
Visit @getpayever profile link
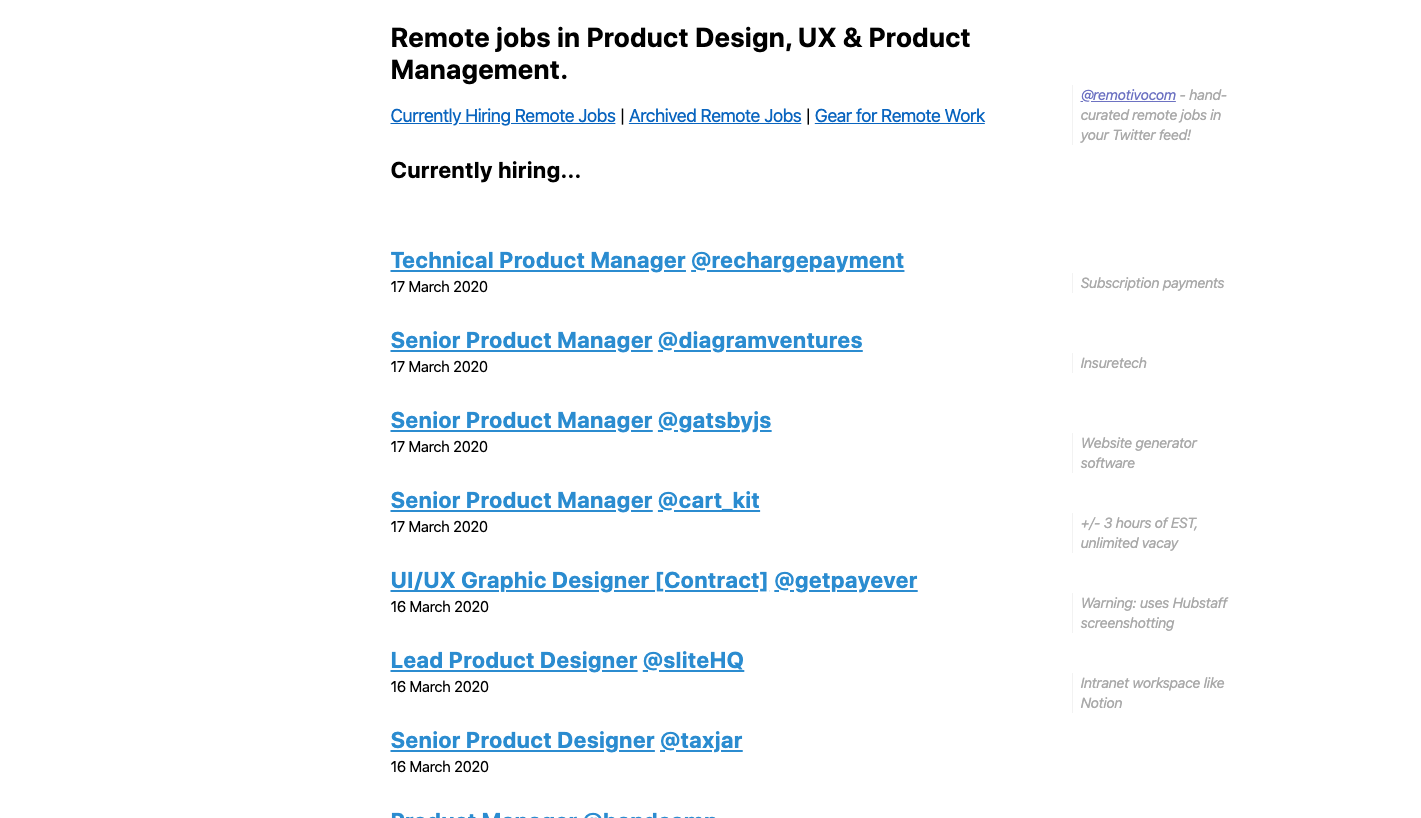point(846,580)
